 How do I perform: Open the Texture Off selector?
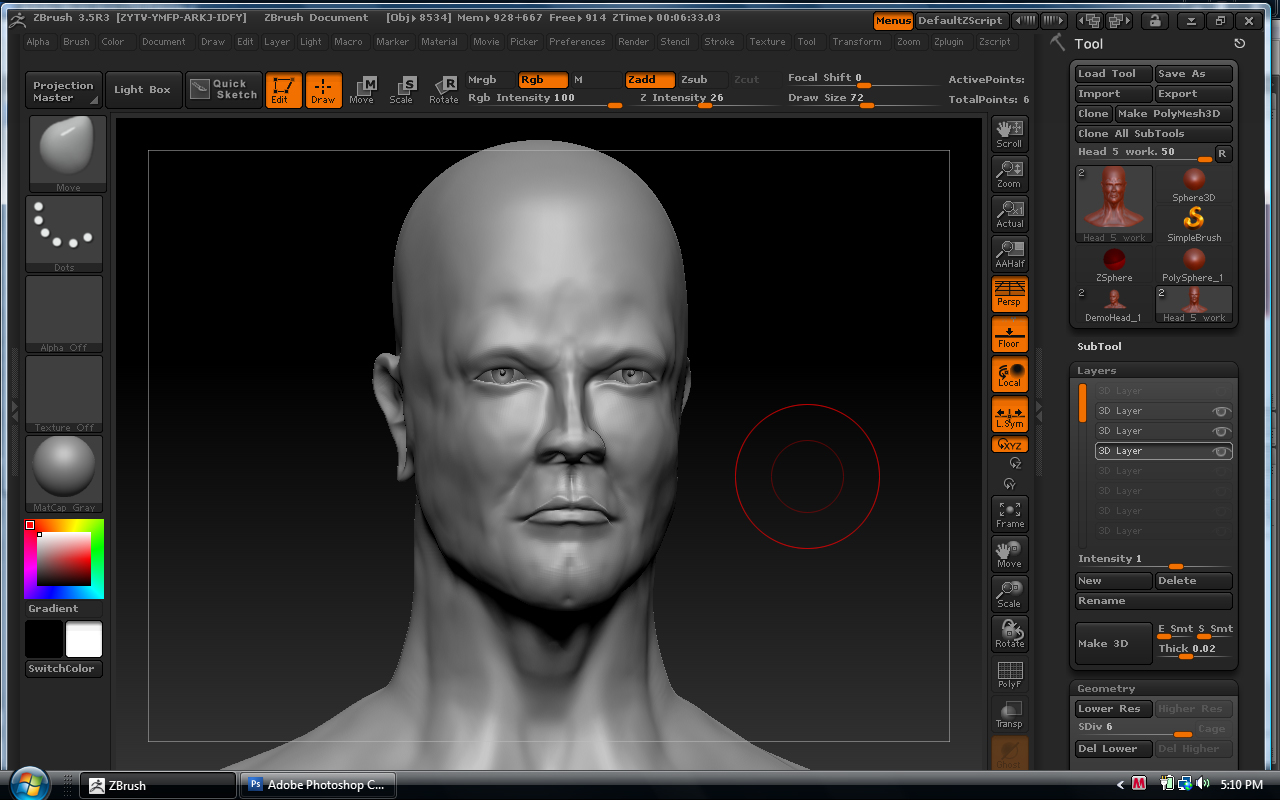click(x=64, y=394)
